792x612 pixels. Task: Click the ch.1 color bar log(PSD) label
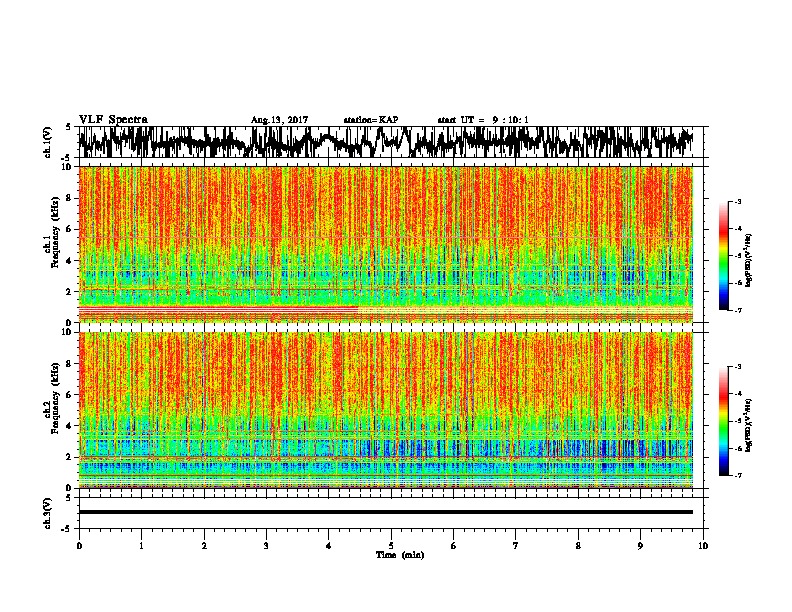(748, 260)
